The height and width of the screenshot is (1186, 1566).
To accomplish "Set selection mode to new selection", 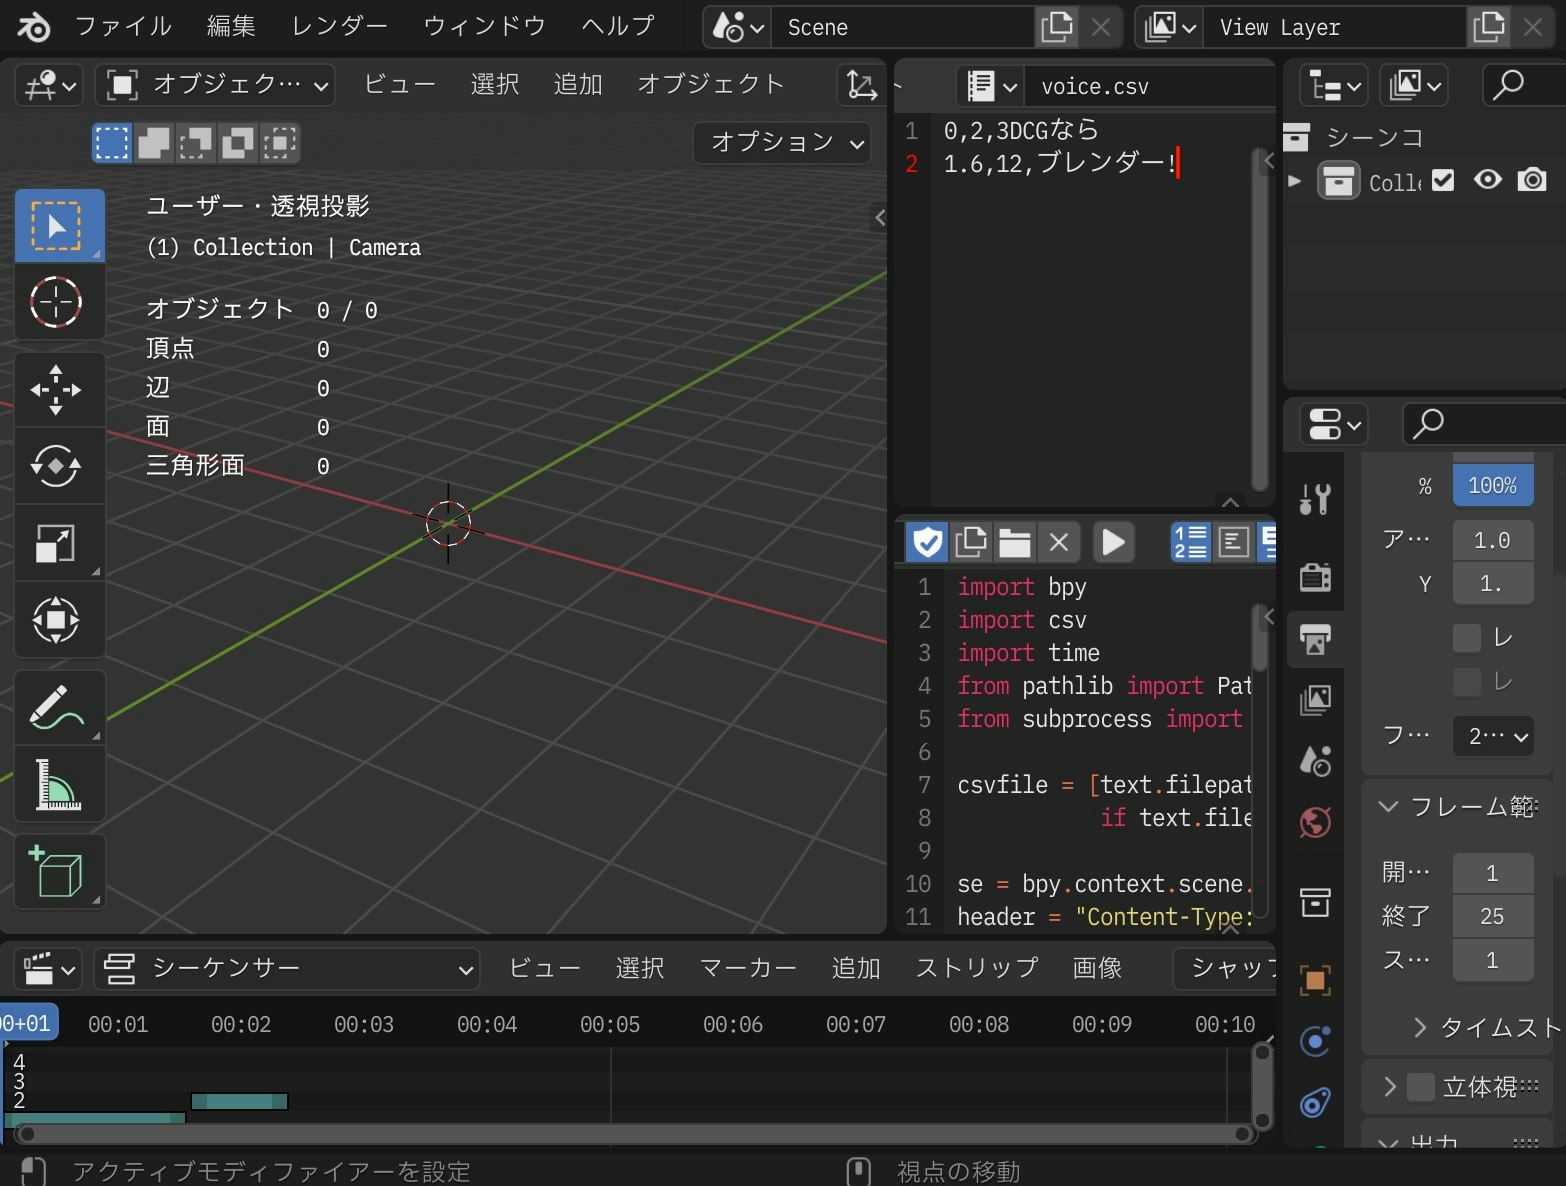I will [112, 143].
